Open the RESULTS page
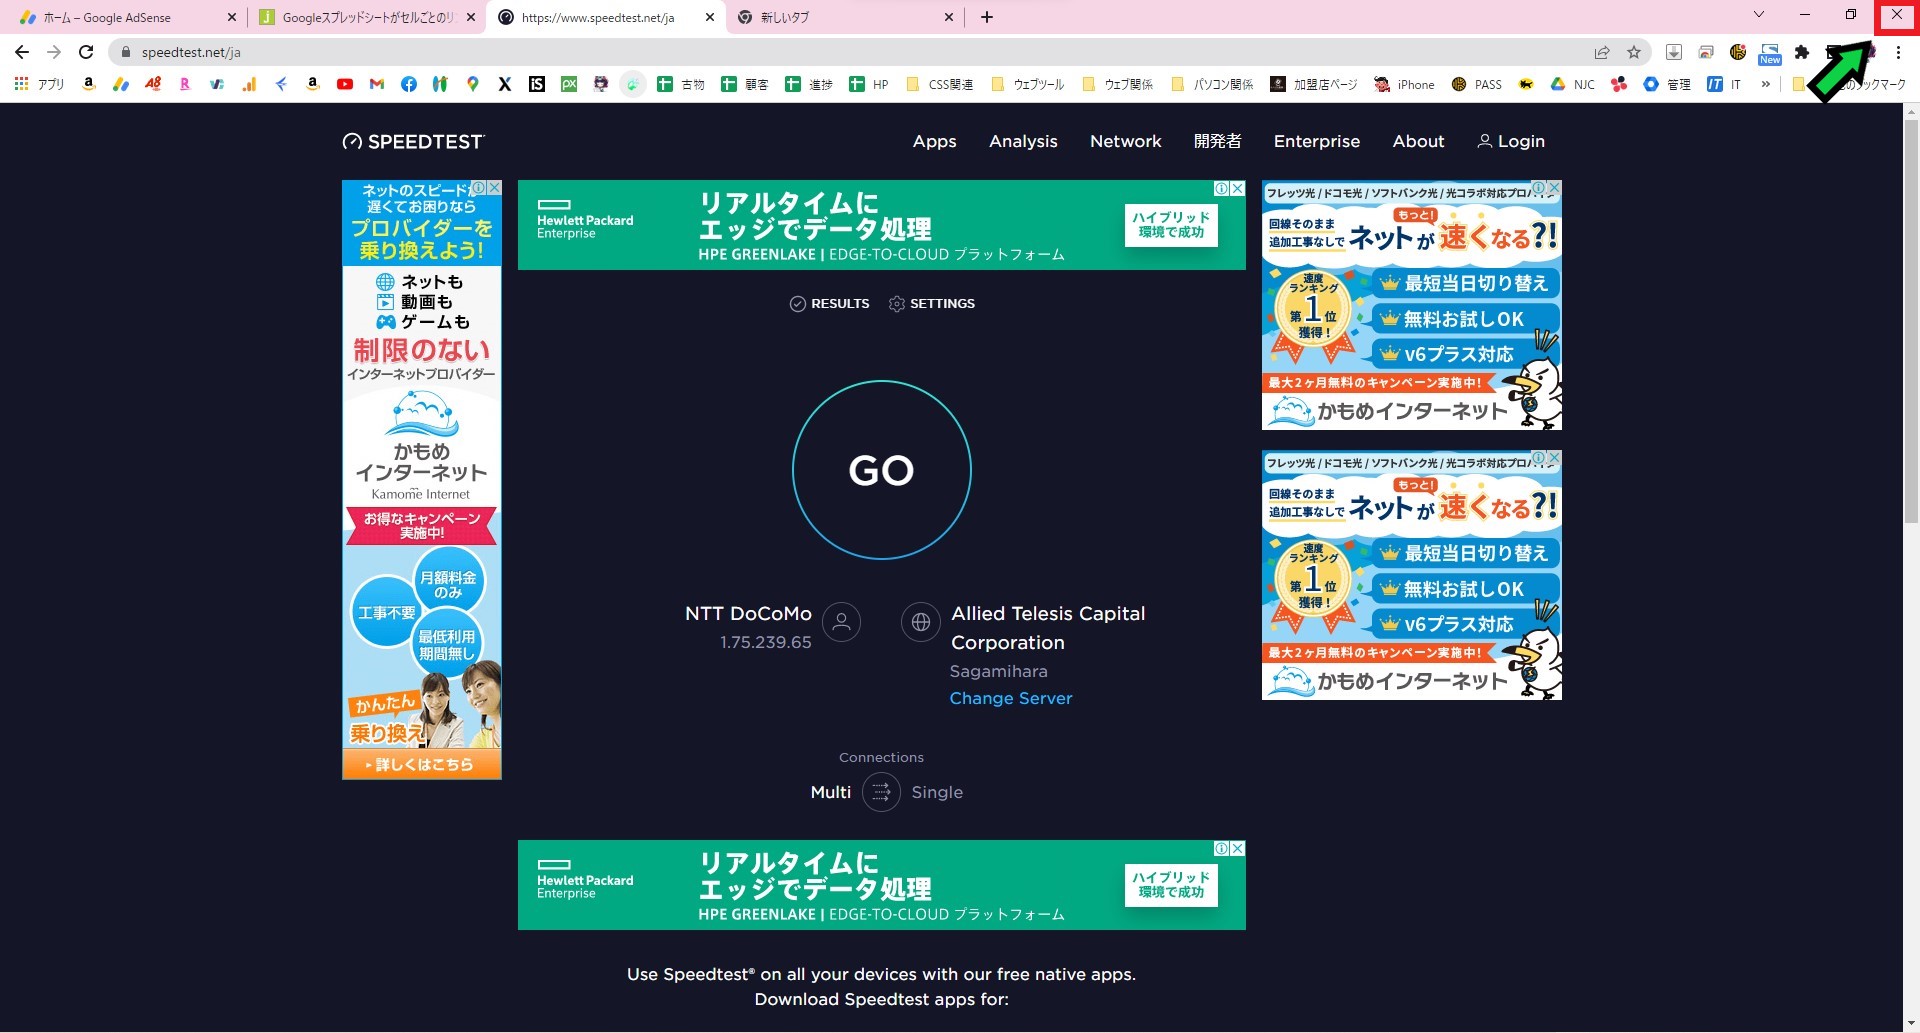 tap(829, 303)
